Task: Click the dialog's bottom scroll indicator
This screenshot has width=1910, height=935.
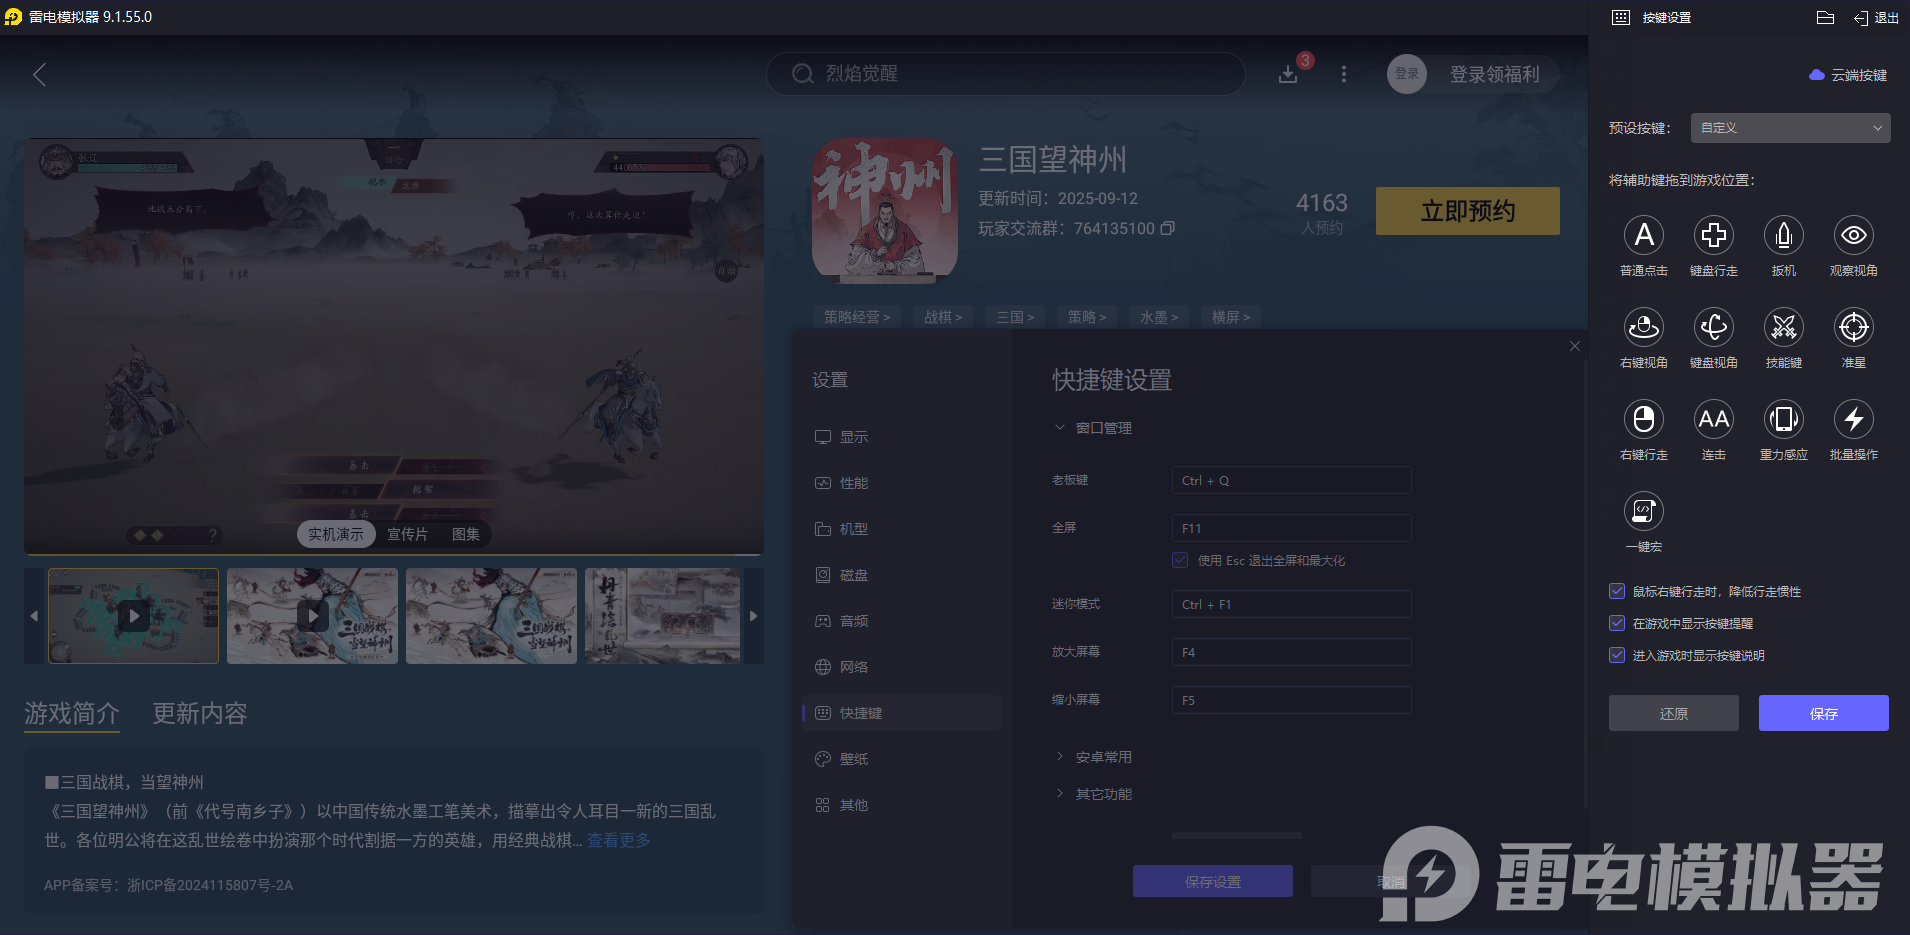Action: point(1237,835)
